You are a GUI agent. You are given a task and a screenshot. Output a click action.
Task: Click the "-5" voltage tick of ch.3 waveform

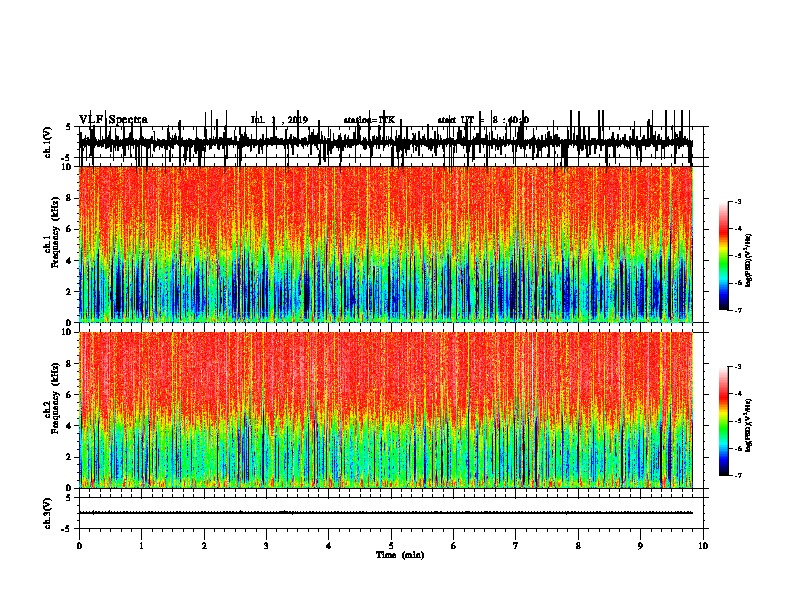pos(68,529)
